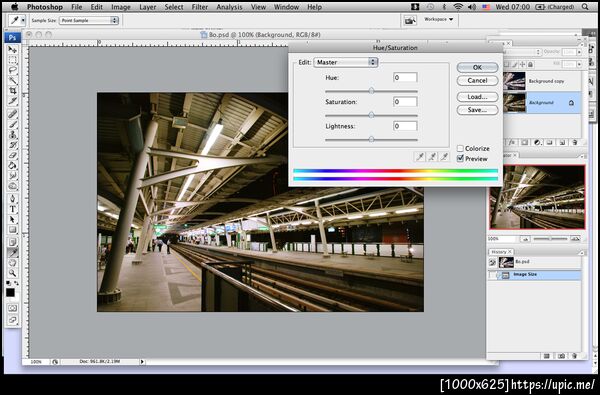The height and width of the screenshot is (395, 600).
Task: Open the Edit Master dropdown
Action: point(346,62)
